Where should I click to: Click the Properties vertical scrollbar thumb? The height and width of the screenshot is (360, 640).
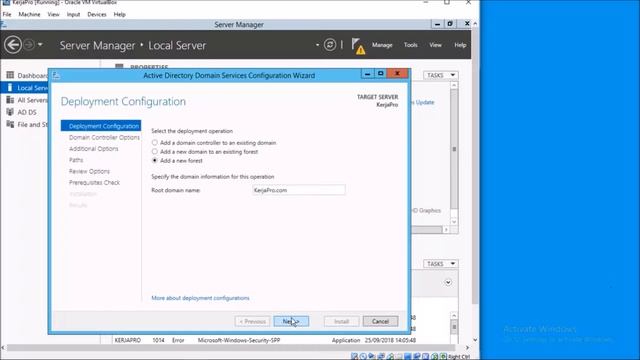click(x=454, y=149)
